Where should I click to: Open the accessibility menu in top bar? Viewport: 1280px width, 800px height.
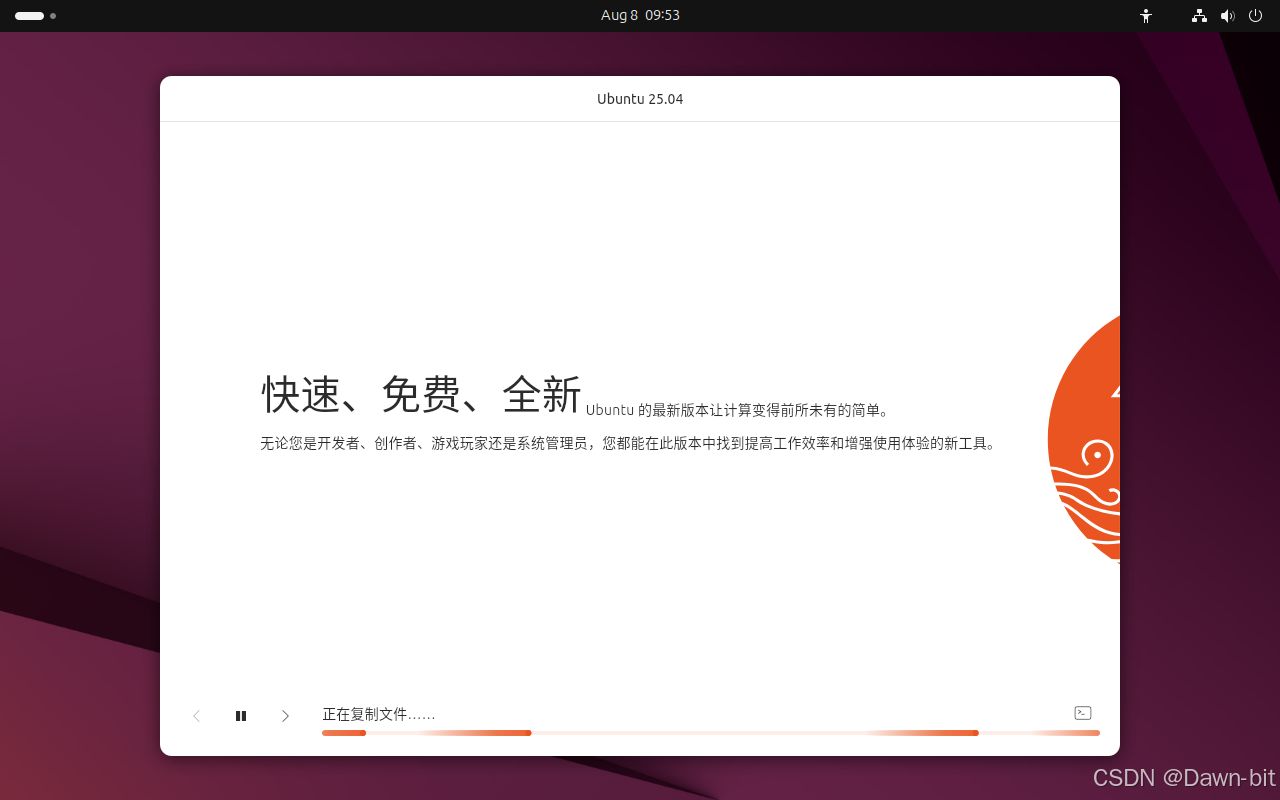(1146, 16)
